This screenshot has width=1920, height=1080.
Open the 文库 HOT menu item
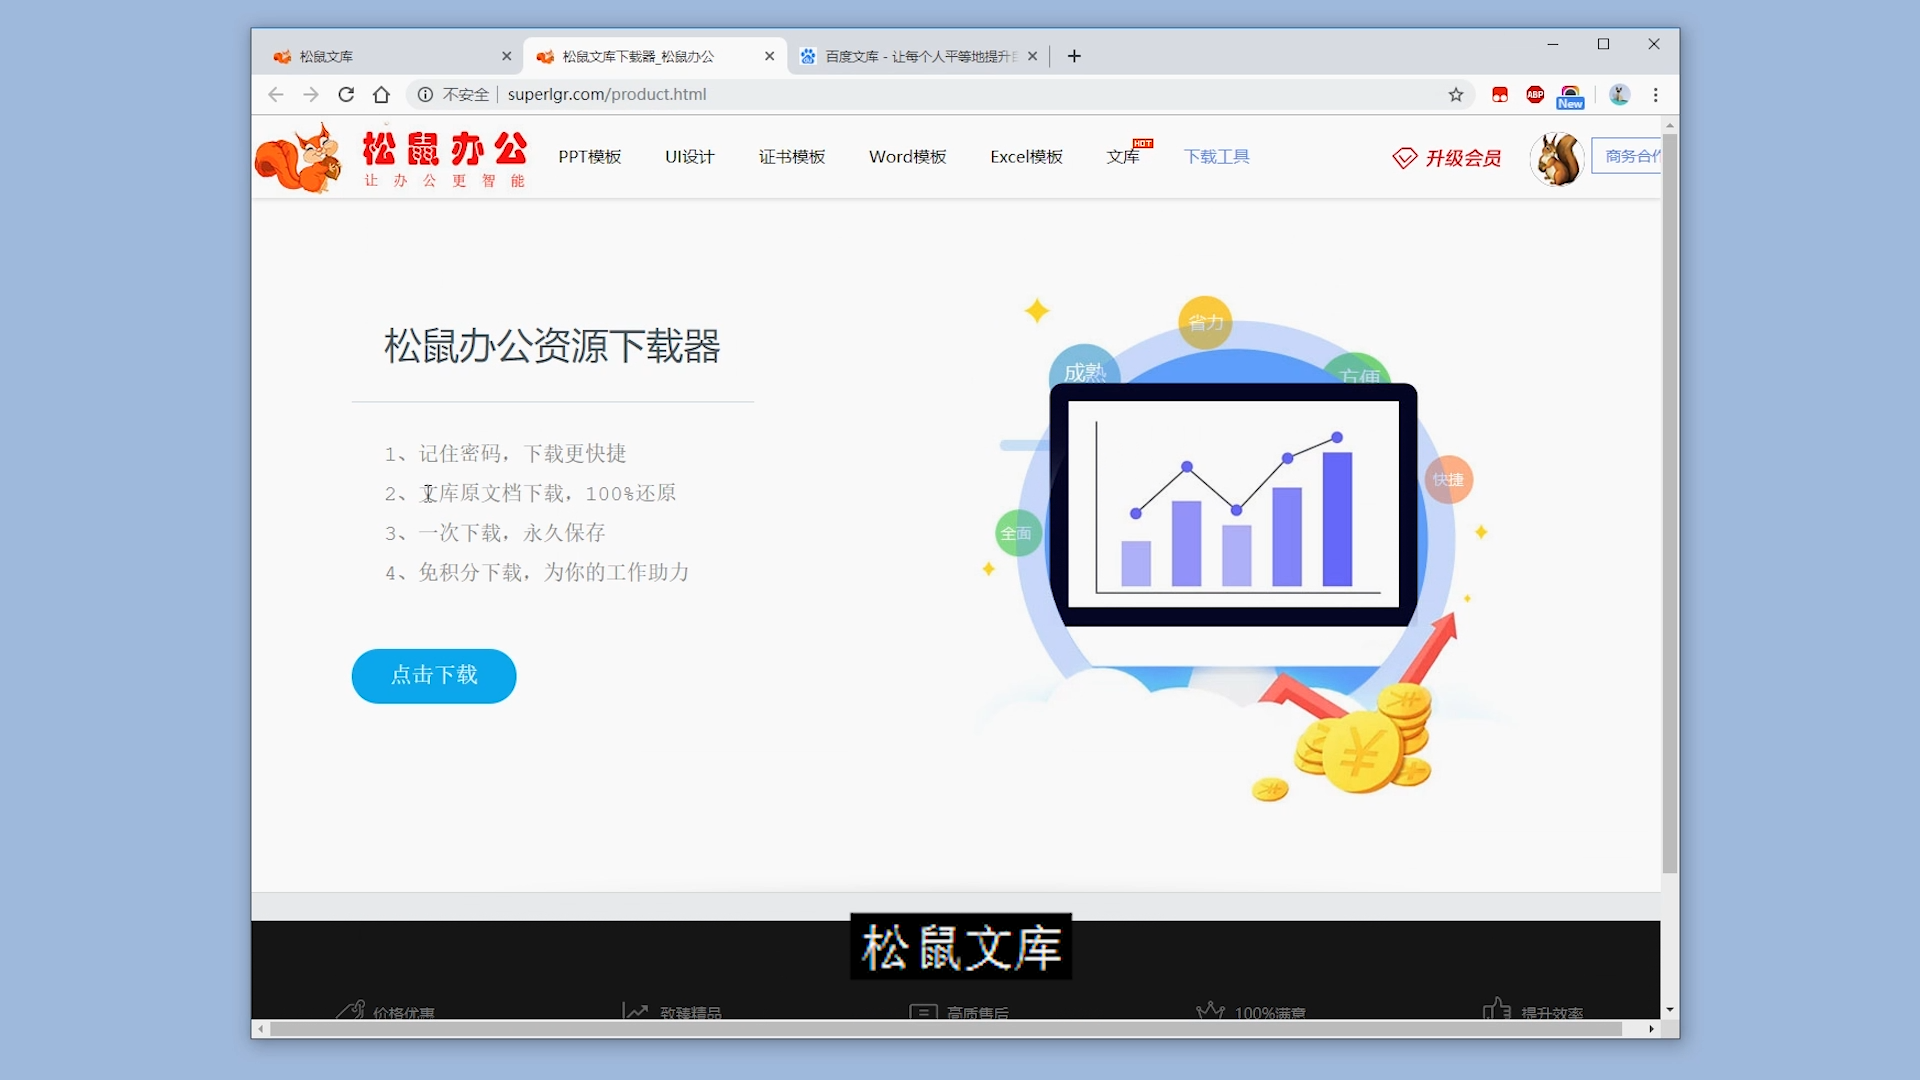1123,157
